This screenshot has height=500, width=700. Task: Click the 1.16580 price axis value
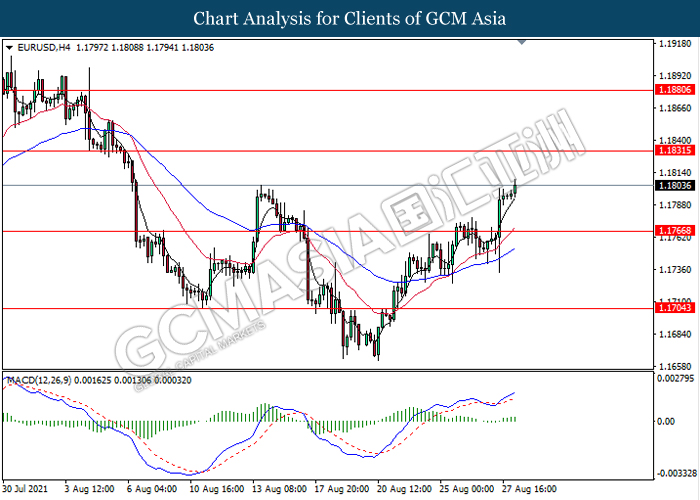tap(675, 367)
